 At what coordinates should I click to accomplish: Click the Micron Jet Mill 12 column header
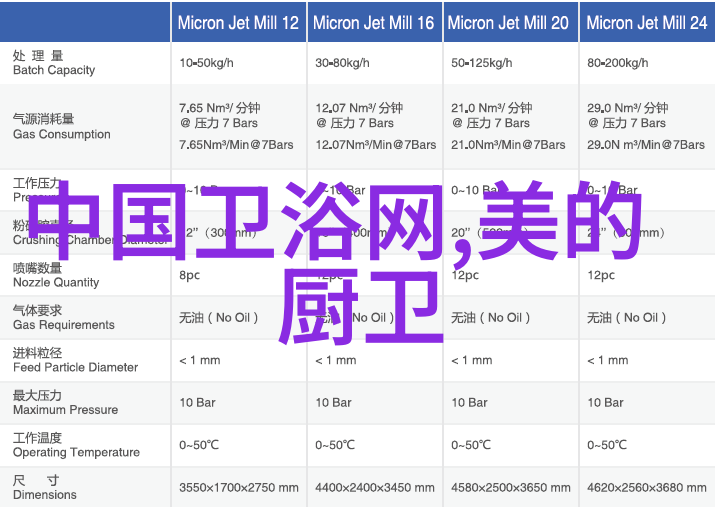pos(238,22)
